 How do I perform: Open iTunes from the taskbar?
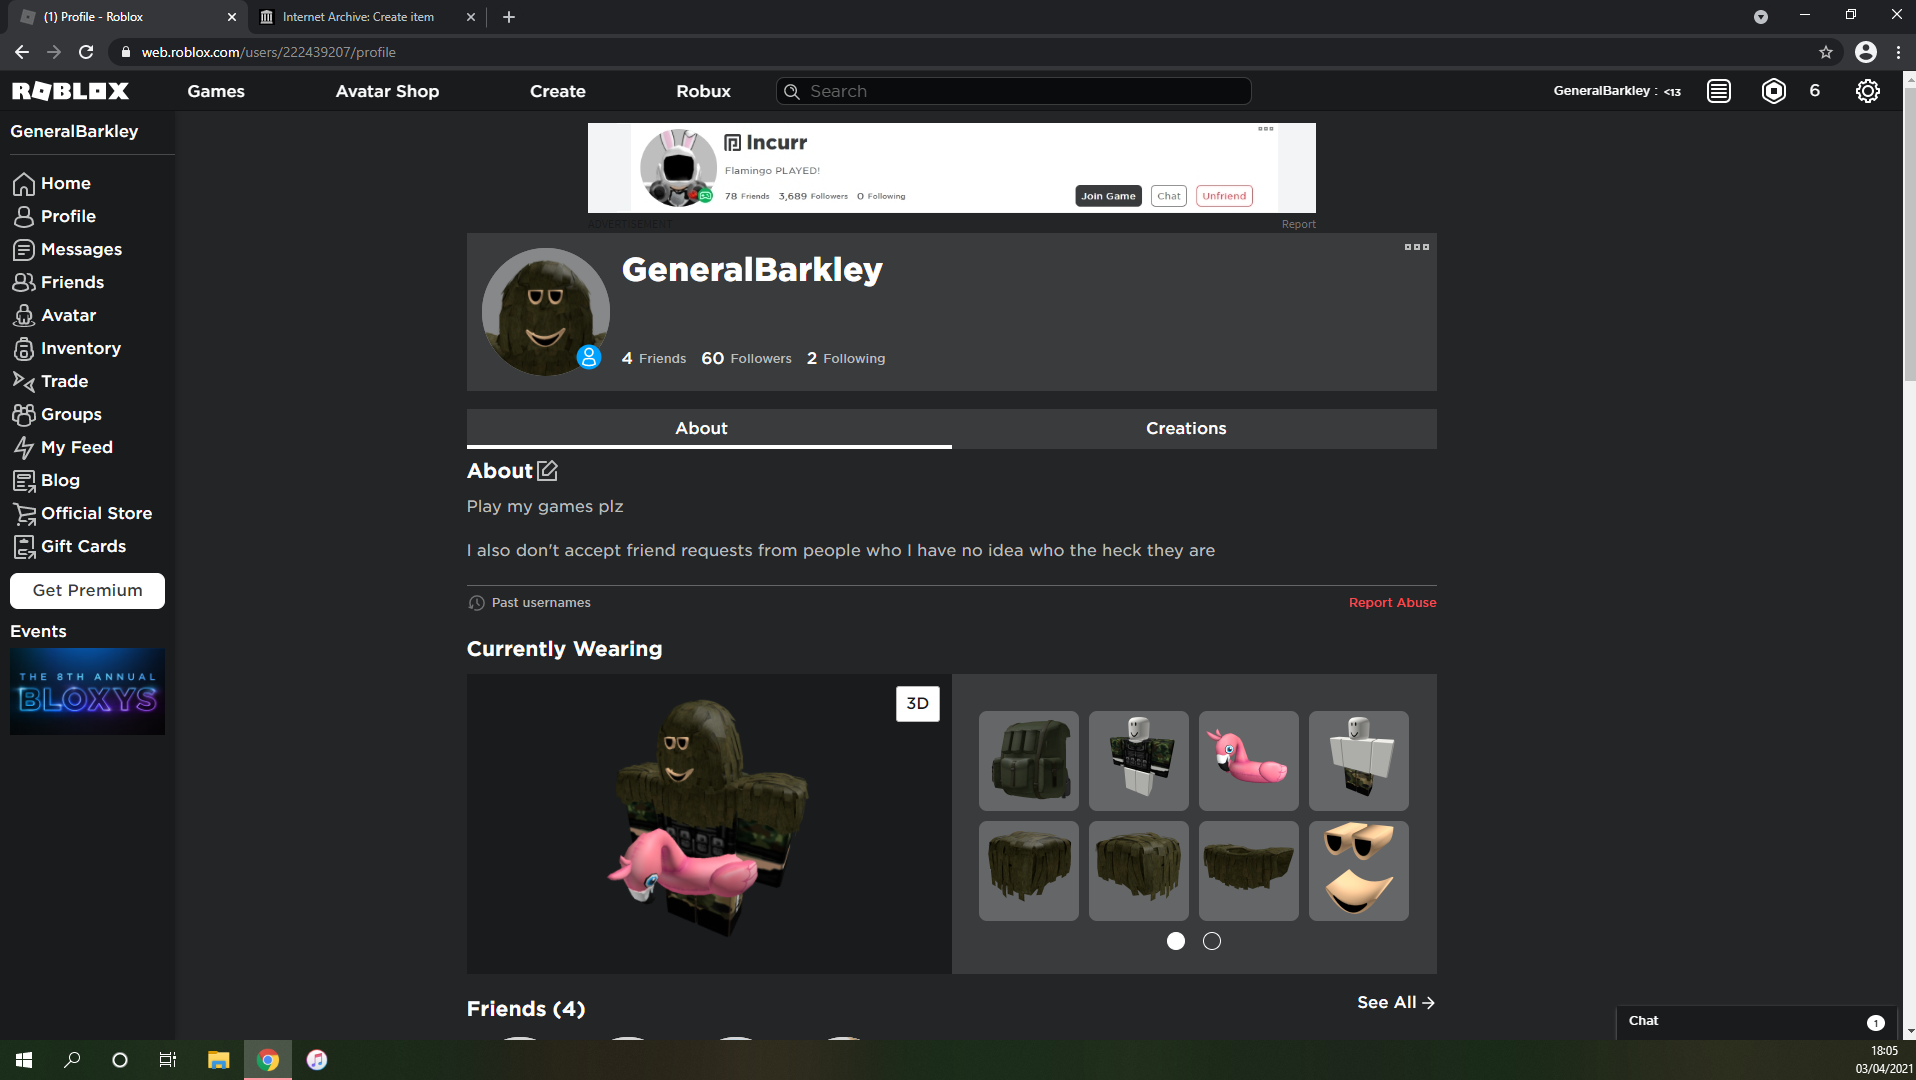pyautogui.click(x=316, y=1060)
